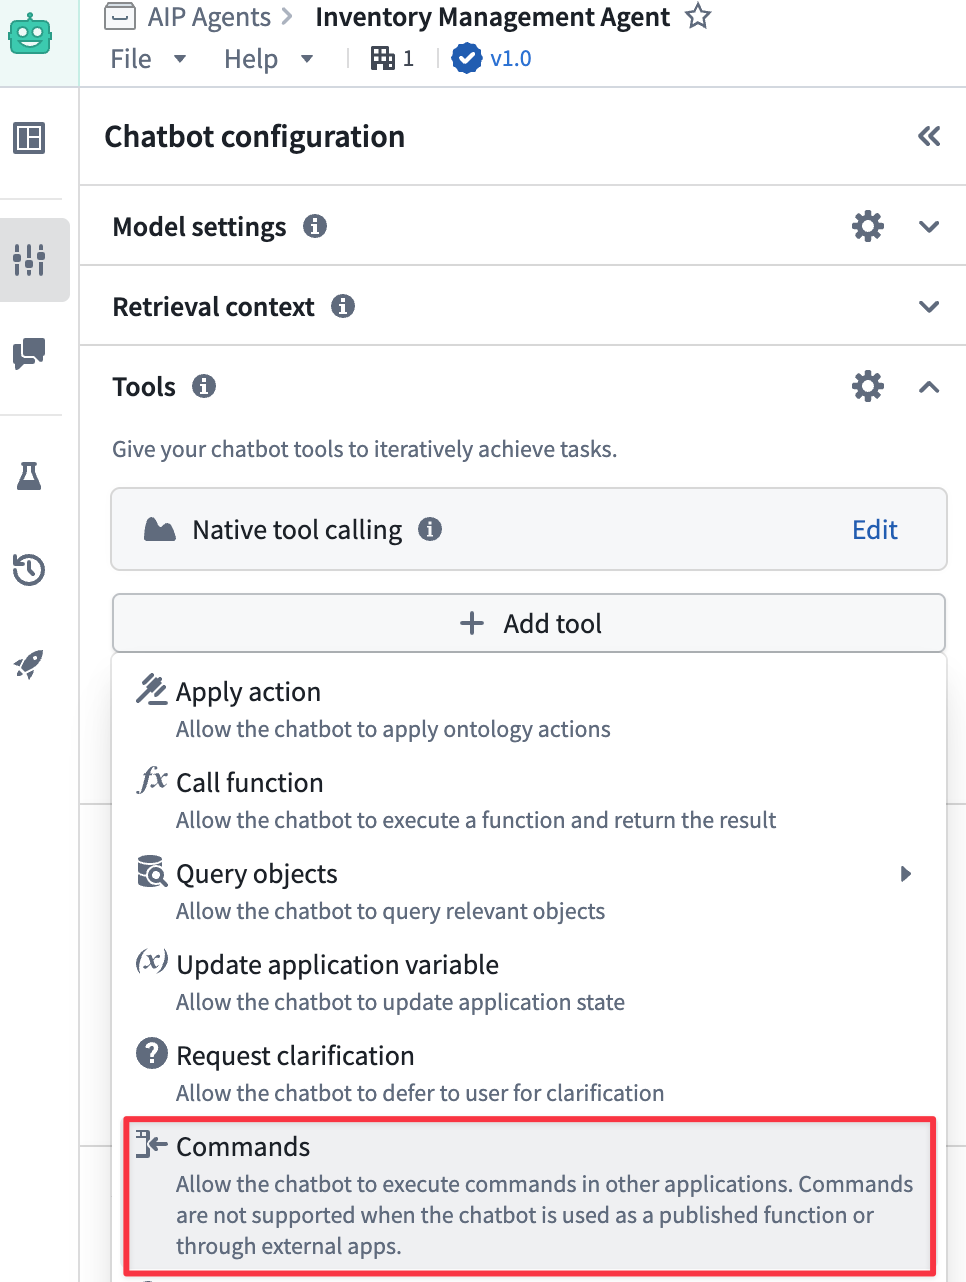Open the chat conversations panel
The height and width of the screenshot is (1282, 966).
click(30, 353)
